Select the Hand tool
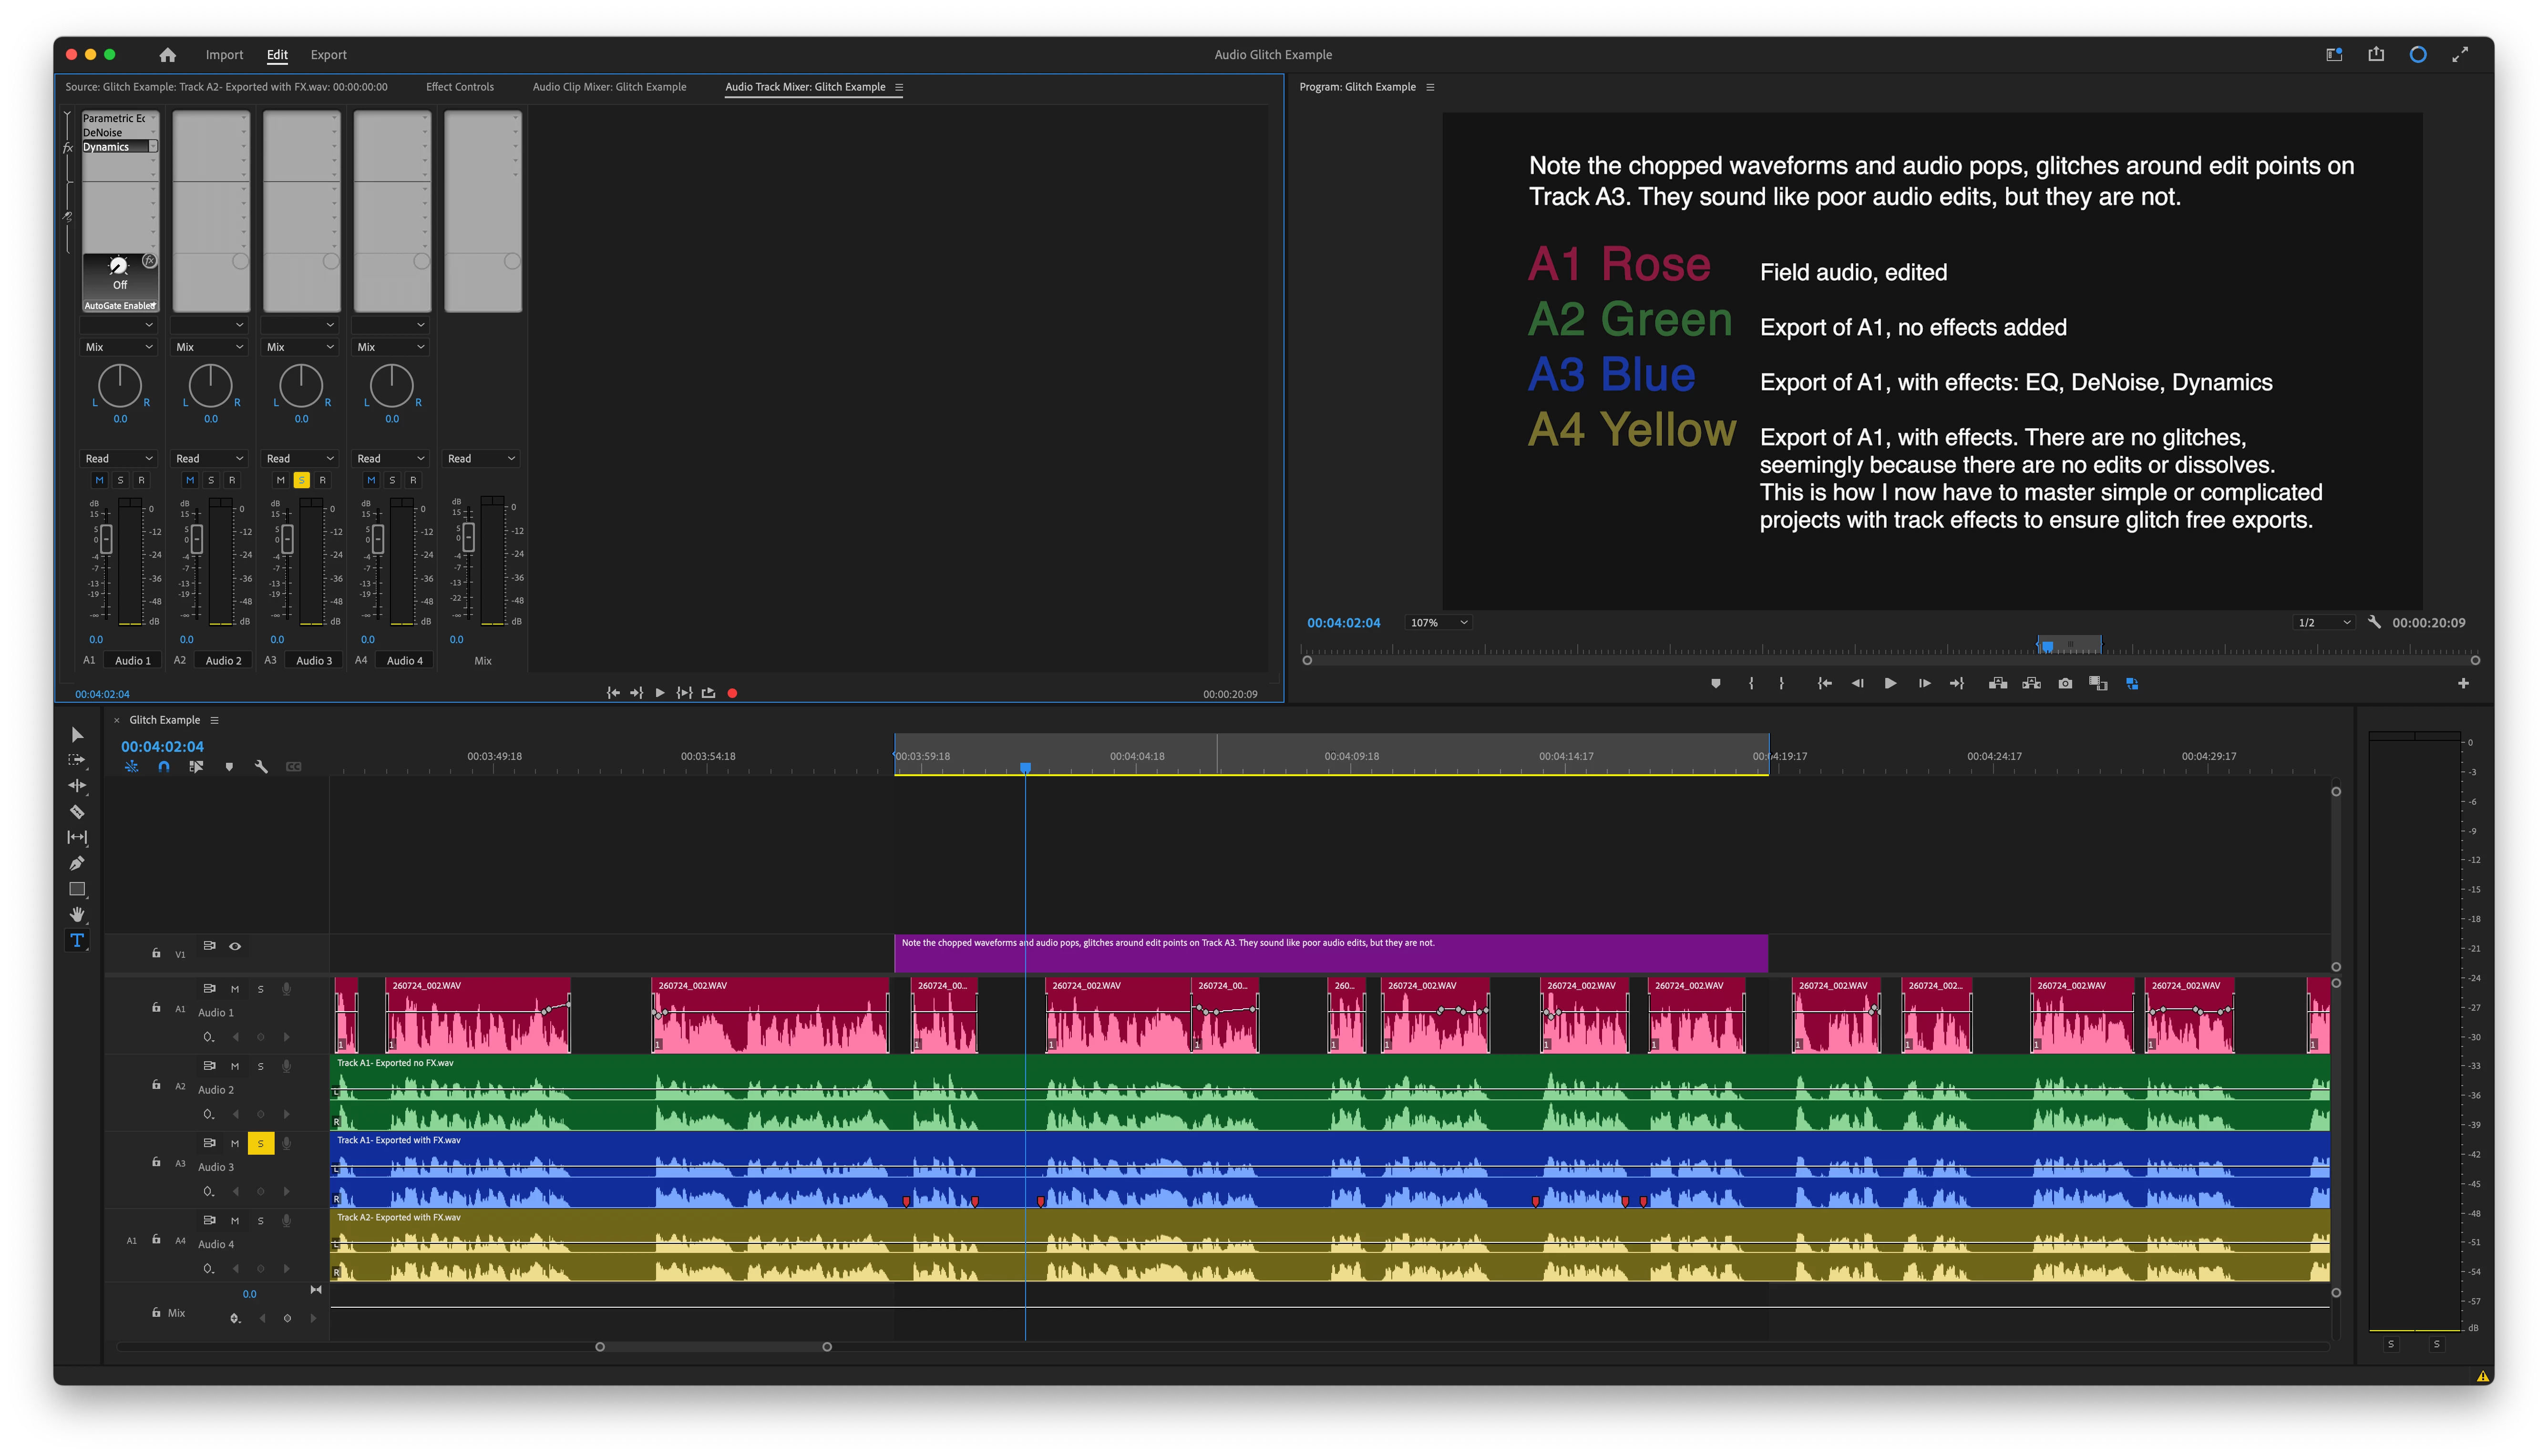 click(x=77, y=914)
